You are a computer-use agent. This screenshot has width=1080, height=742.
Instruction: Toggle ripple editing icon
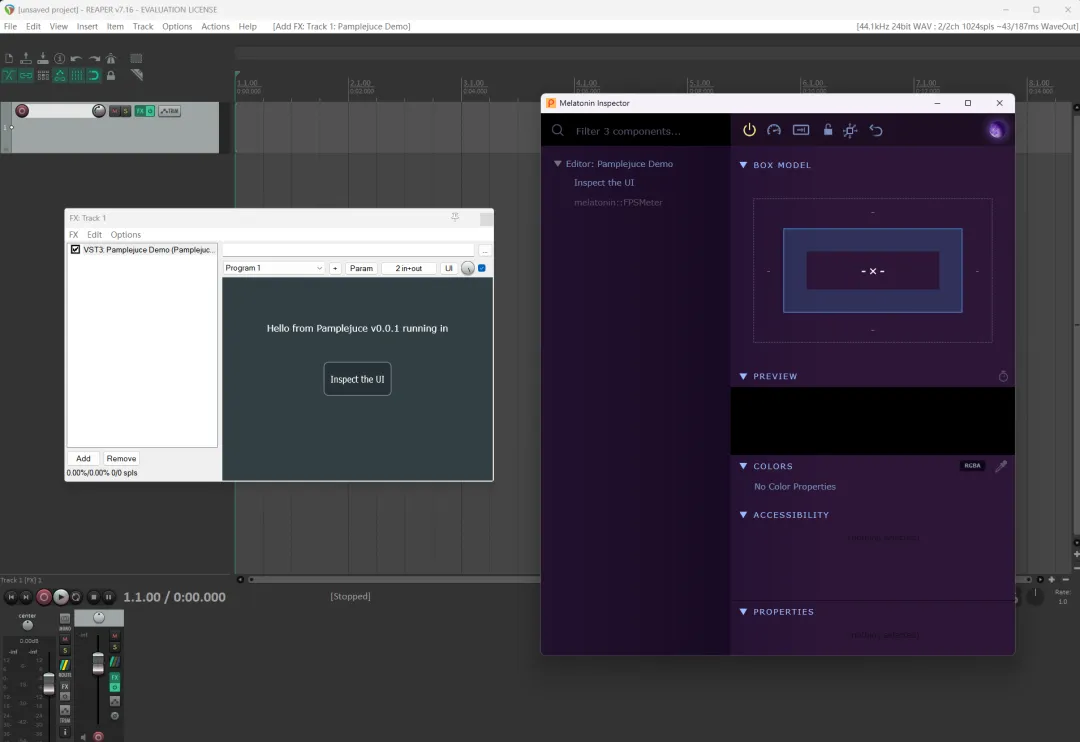(43, 75)
